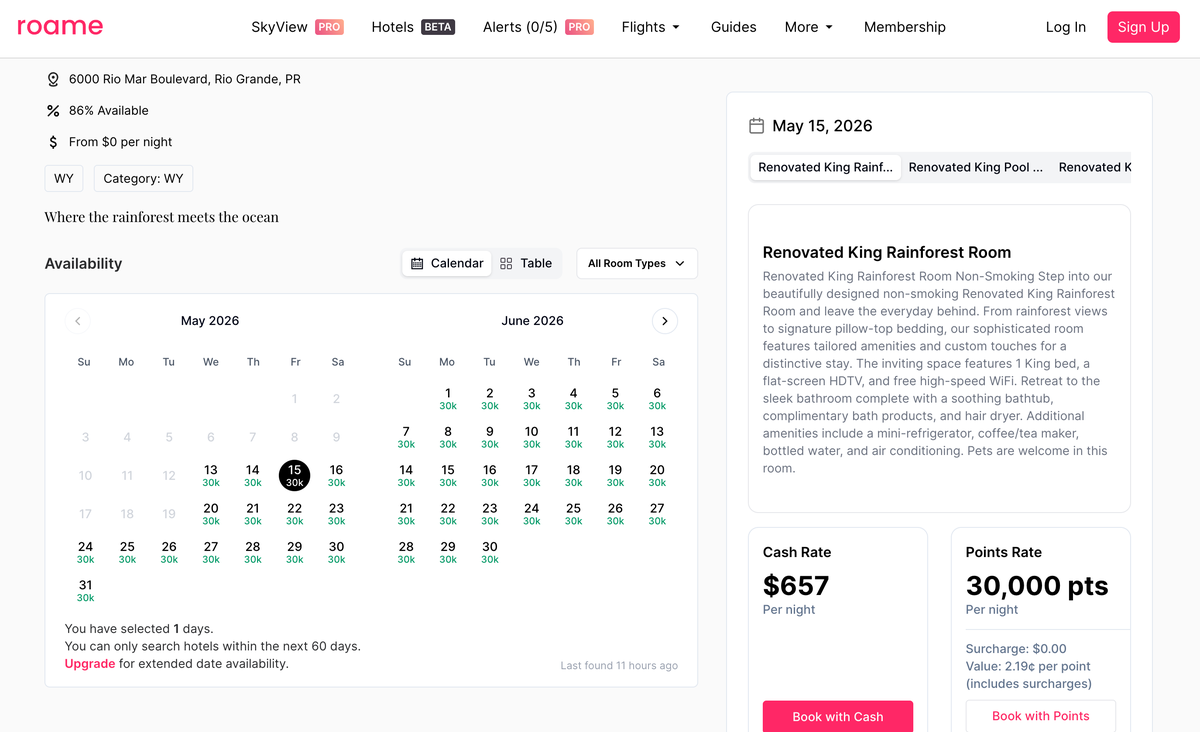
Task: Click the Upgrade link
Action: [x=90, y=663]
